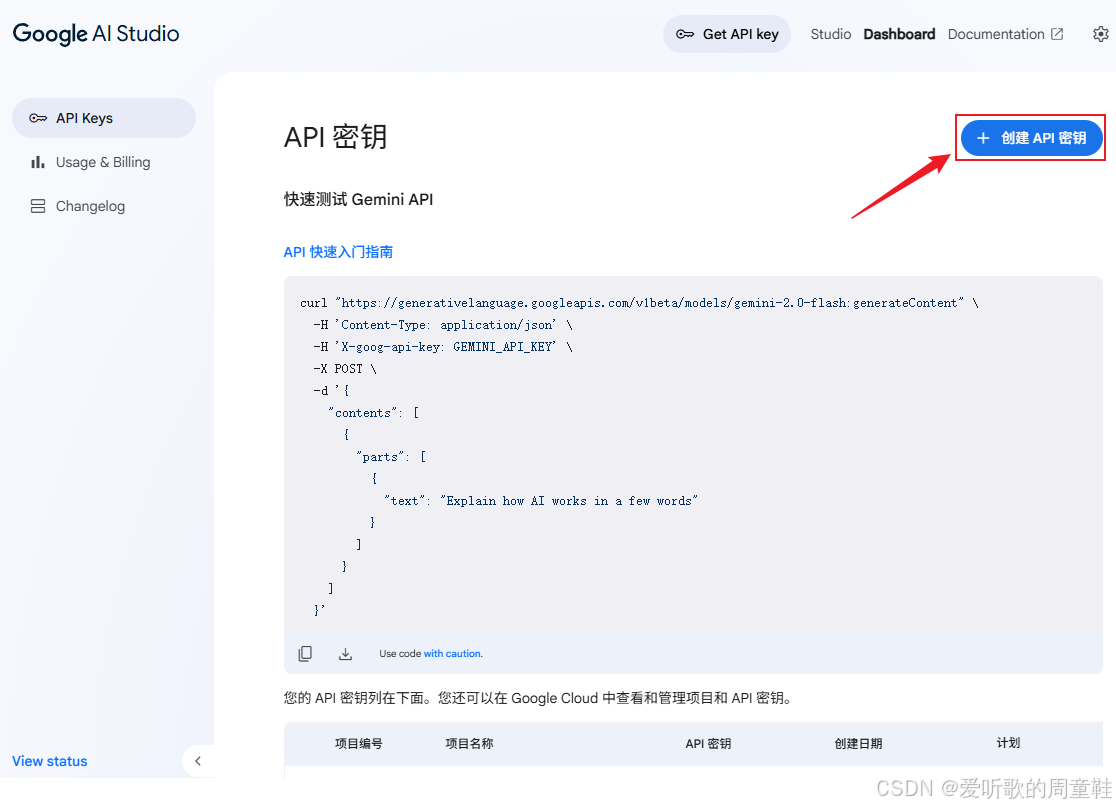
Task: Click the Google AI Studio logo
Action: (95, 33)
